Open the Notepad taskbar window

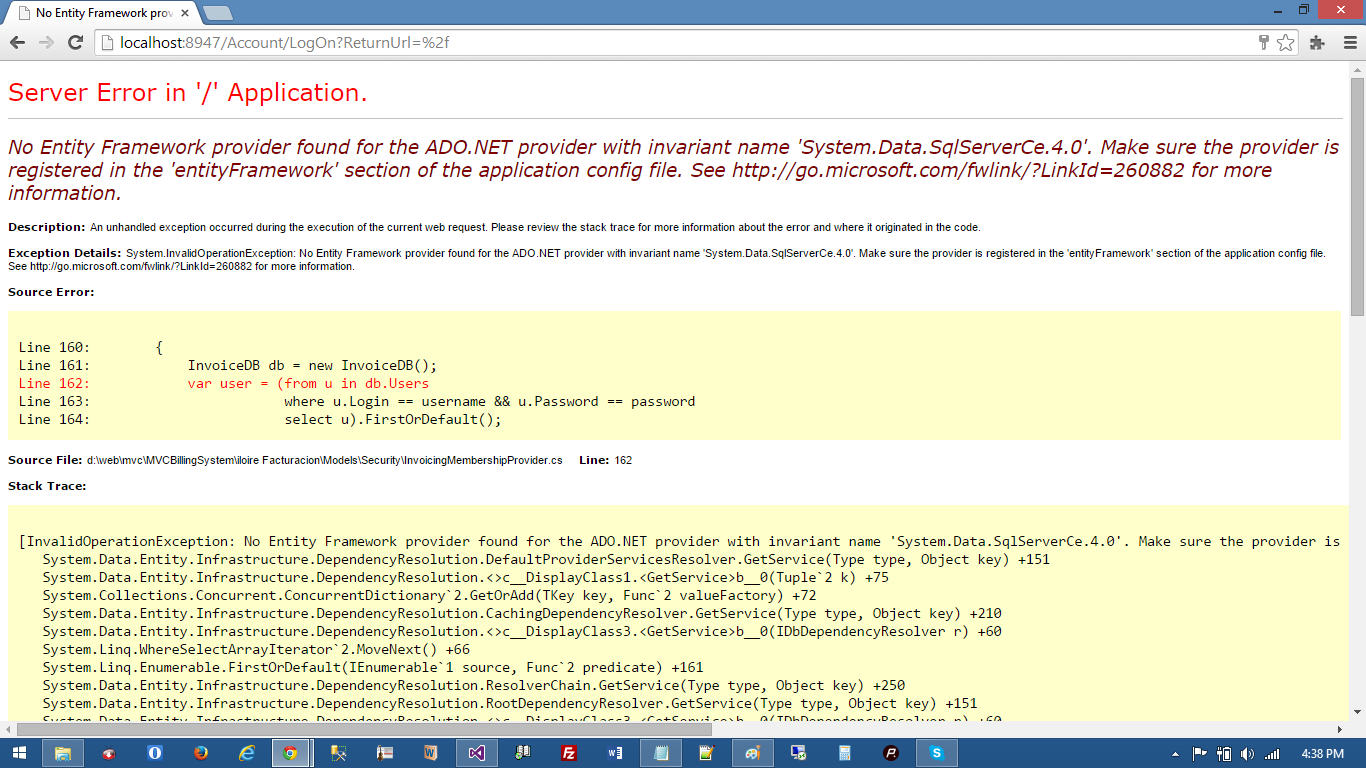tap(661, 753)
